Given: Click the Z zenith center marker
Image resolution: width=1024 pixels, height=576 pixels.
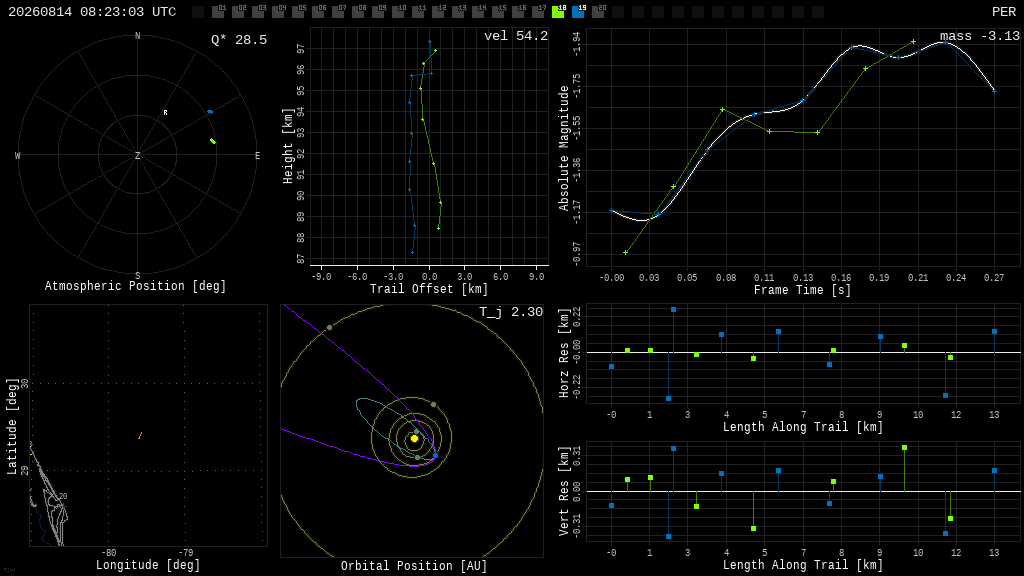Looking at the screenshot, I should (x=137, y=155).
